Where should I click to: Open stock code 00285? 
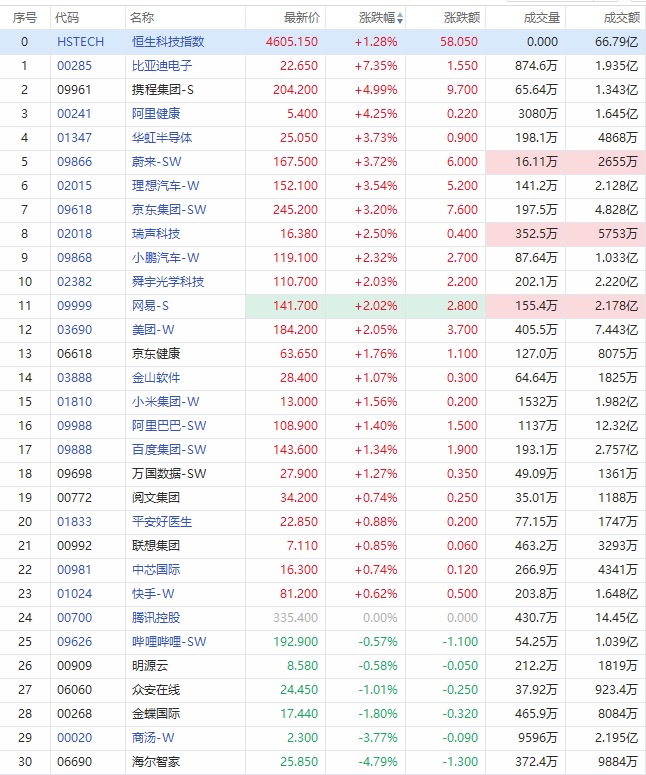[x=75, y=66]
